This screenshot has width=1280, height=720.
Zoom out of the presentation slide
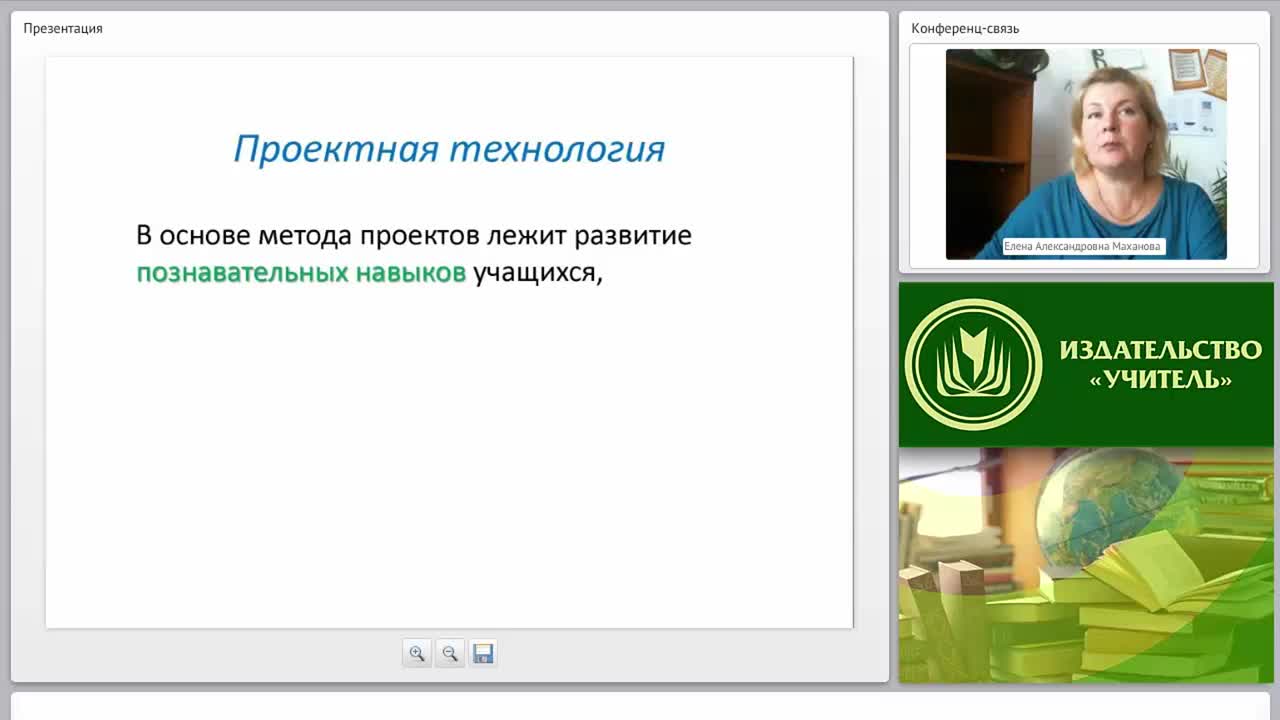pyautogui.click(x=450, y=653)
